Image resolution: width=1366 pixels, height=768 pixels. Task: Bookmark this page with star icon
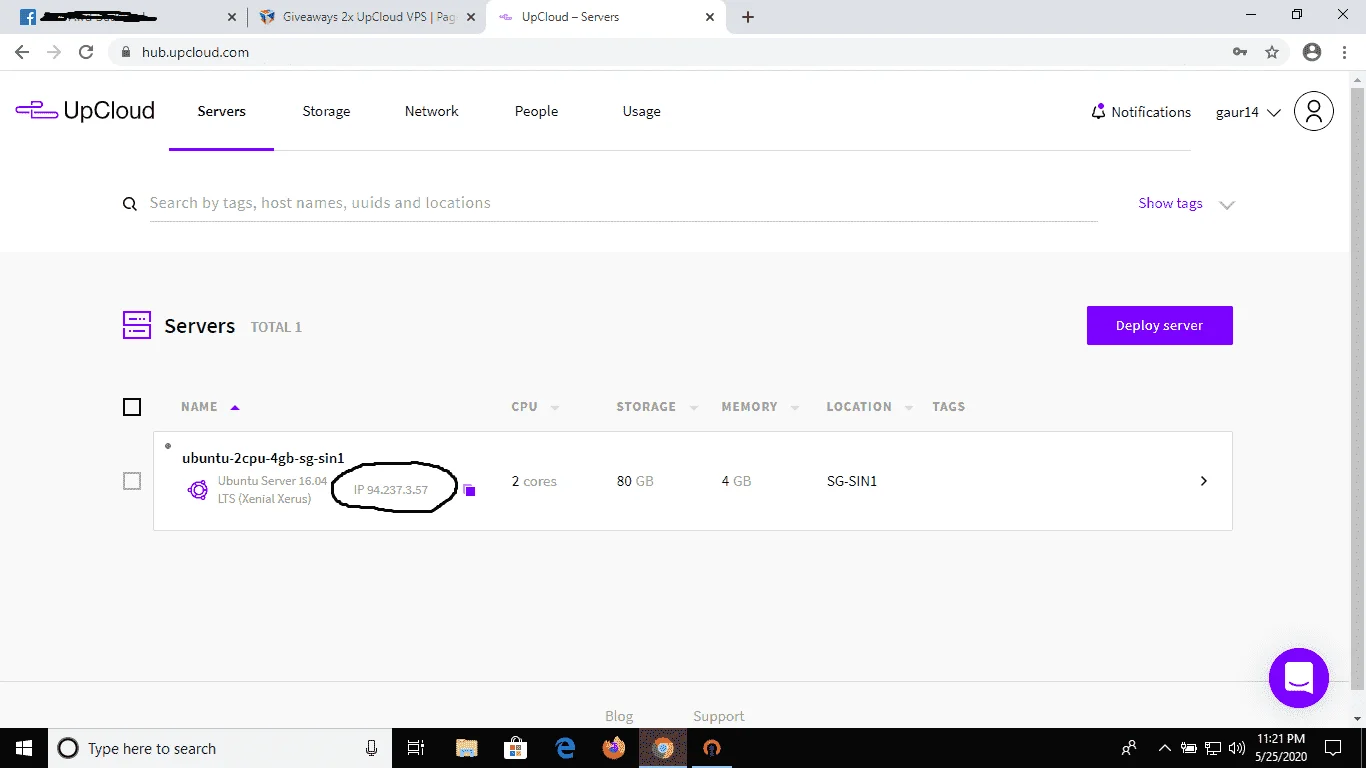(x=1272, y=52)
